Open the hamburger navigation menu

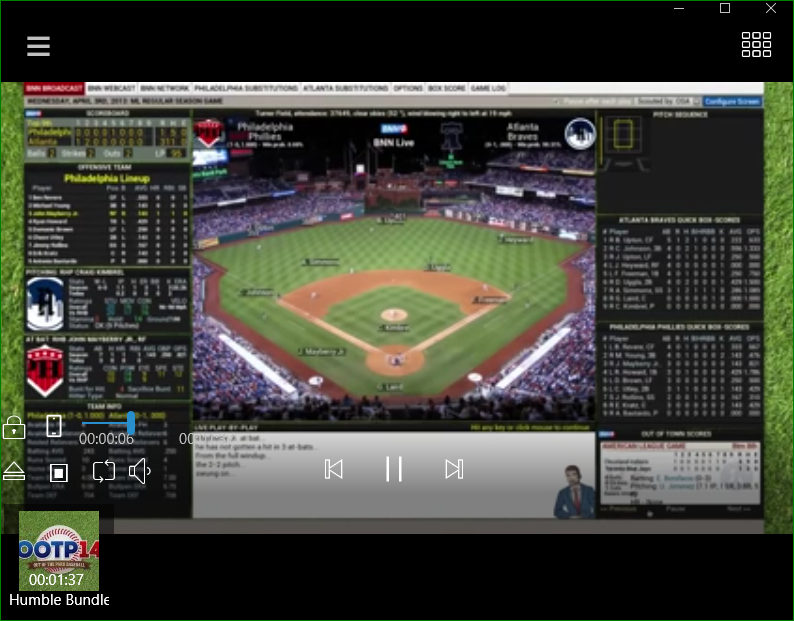pos(38,46)
